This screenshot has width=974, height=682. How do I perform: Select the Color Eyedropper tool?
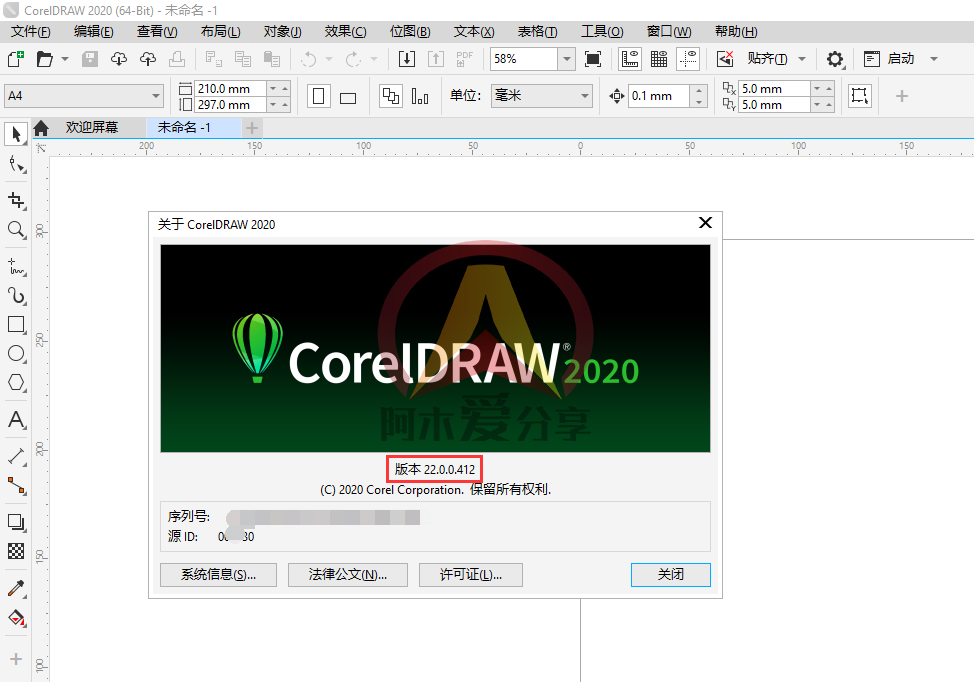coord(15,588)
